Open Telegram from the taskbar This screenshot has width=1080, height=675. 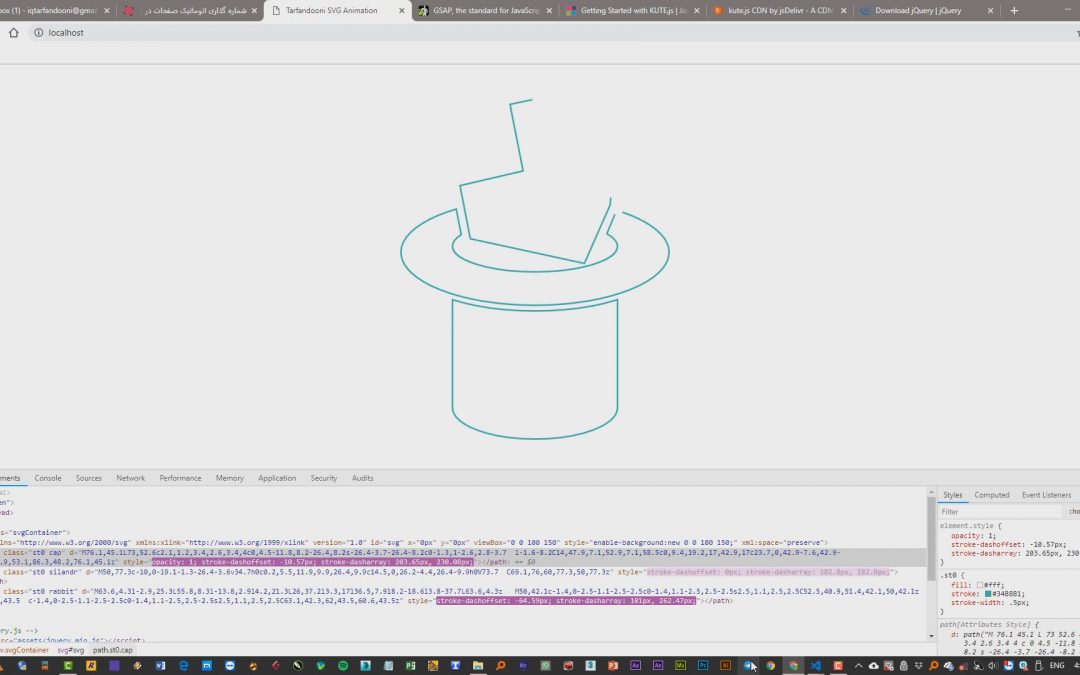(x=748, y=665)
